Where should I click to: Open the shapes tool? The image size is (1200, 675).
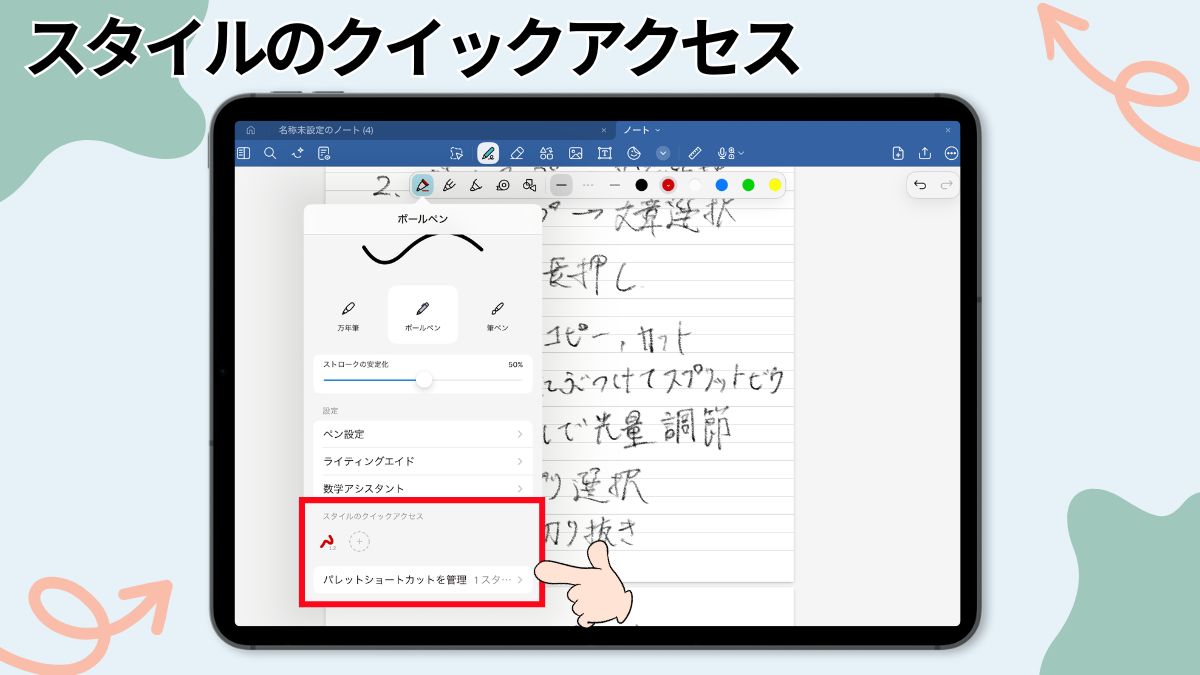pyautogui.click(x=546, y=153)
